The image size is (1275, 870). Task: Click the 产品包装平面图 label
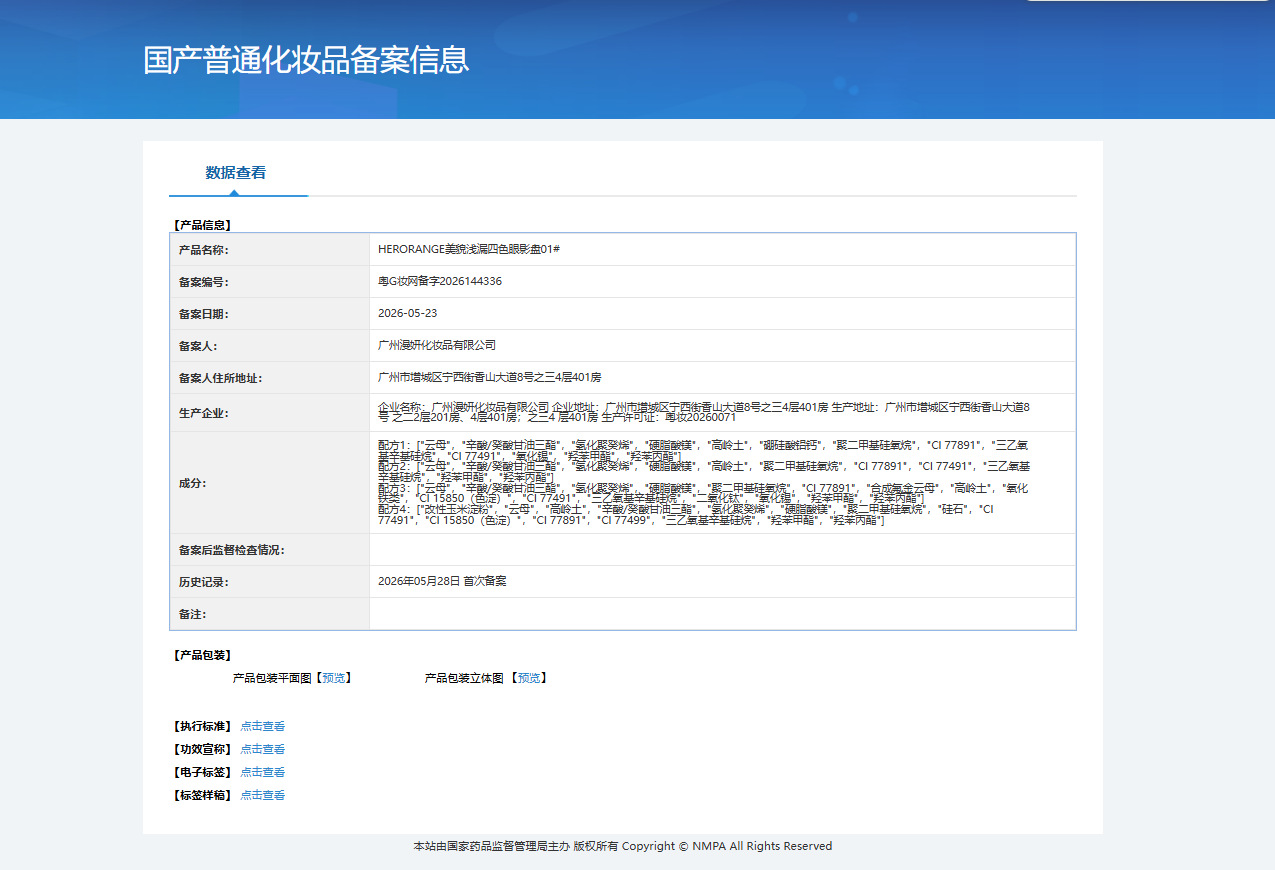tap(273, 678)
